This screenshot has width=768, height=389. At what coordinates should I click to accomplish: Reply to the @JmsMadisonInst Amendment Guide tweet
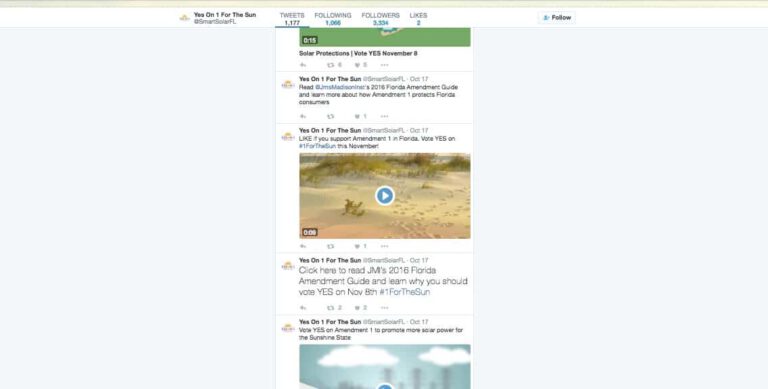tap(303, 117)
